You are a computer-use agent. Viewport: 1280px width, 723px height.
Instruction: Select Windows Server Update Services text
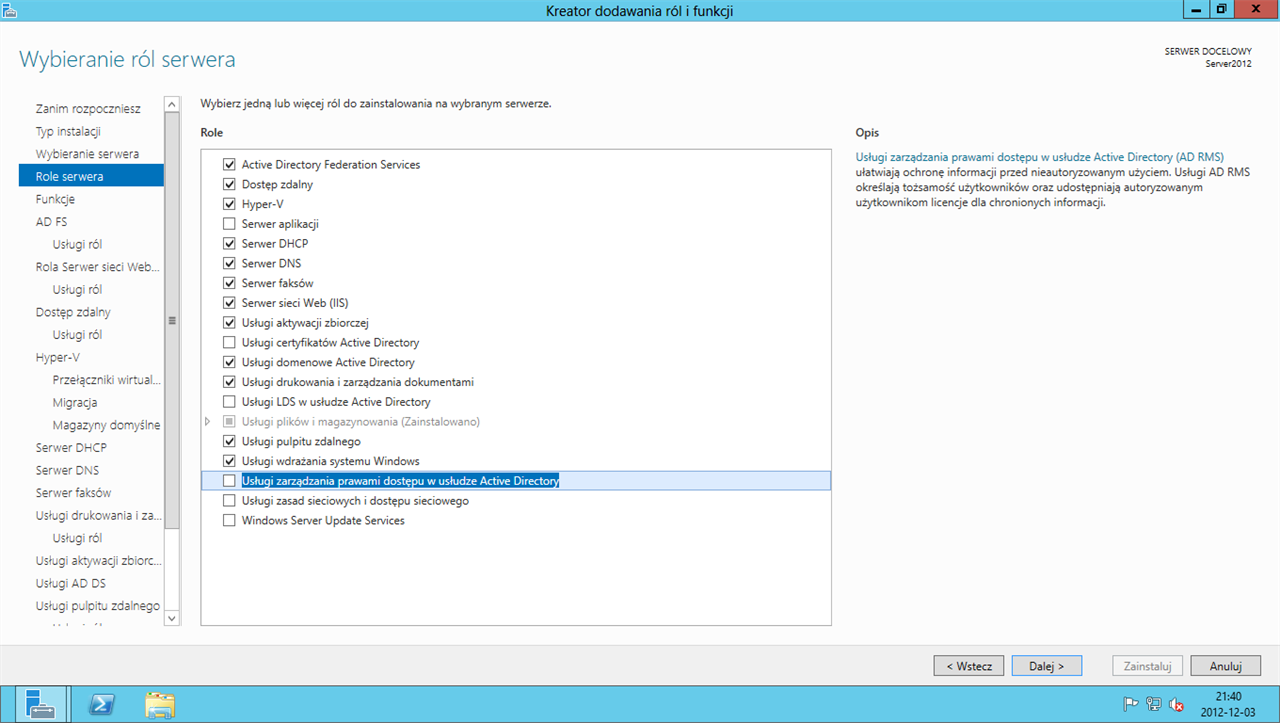point(323,521)
